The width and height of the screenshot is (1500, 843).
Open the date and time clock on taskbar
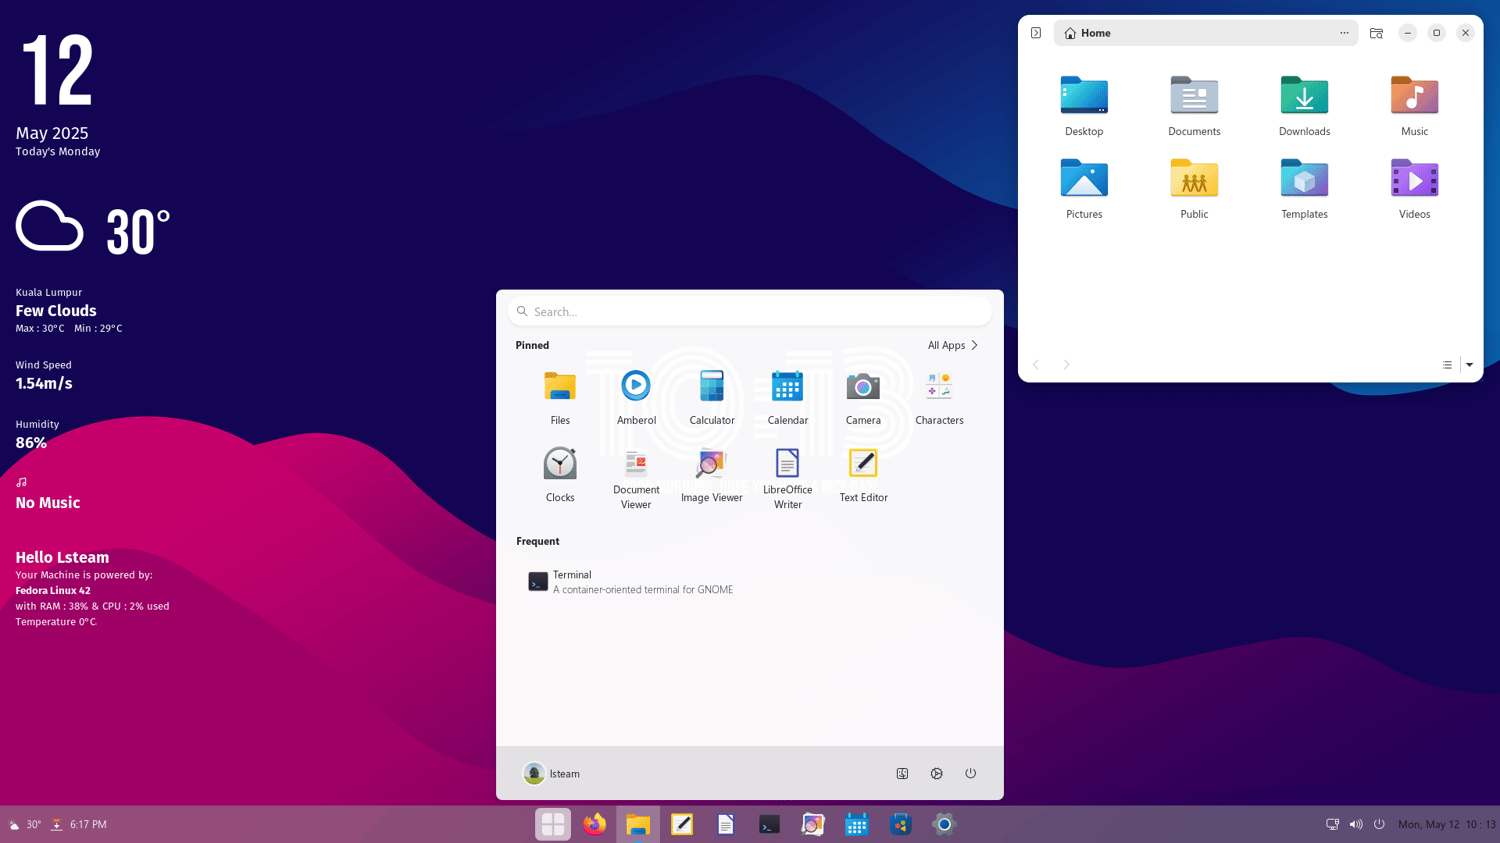pos(1447,825)
